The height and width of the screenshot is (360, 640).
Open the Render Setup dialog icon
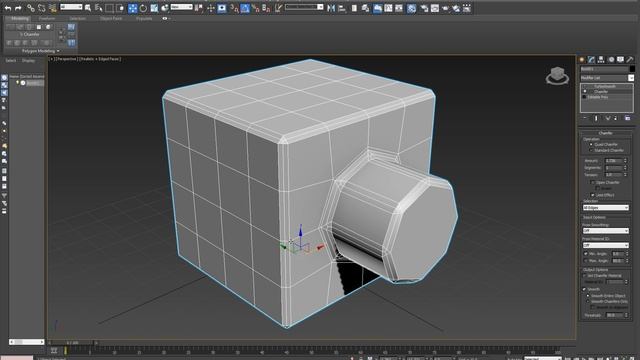424,8
